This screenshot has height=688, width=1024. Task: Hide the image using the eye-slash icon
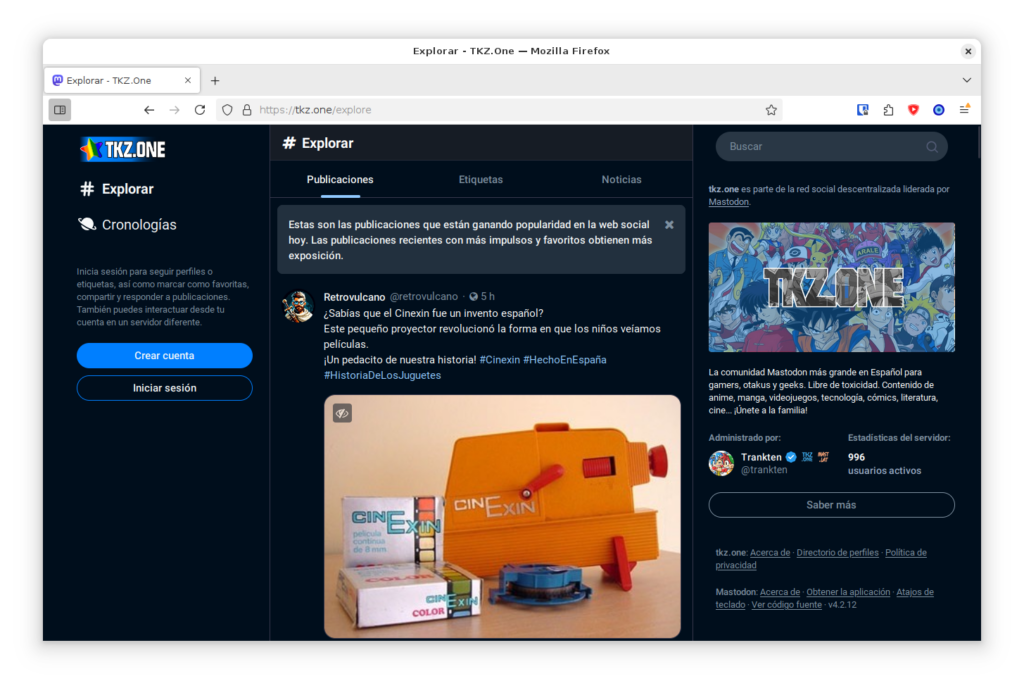pyautogui.click(x=342, y=413)
